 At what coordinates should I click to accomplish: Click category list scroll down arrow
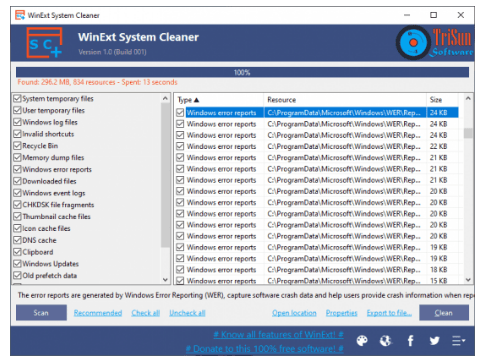point(165,280)
